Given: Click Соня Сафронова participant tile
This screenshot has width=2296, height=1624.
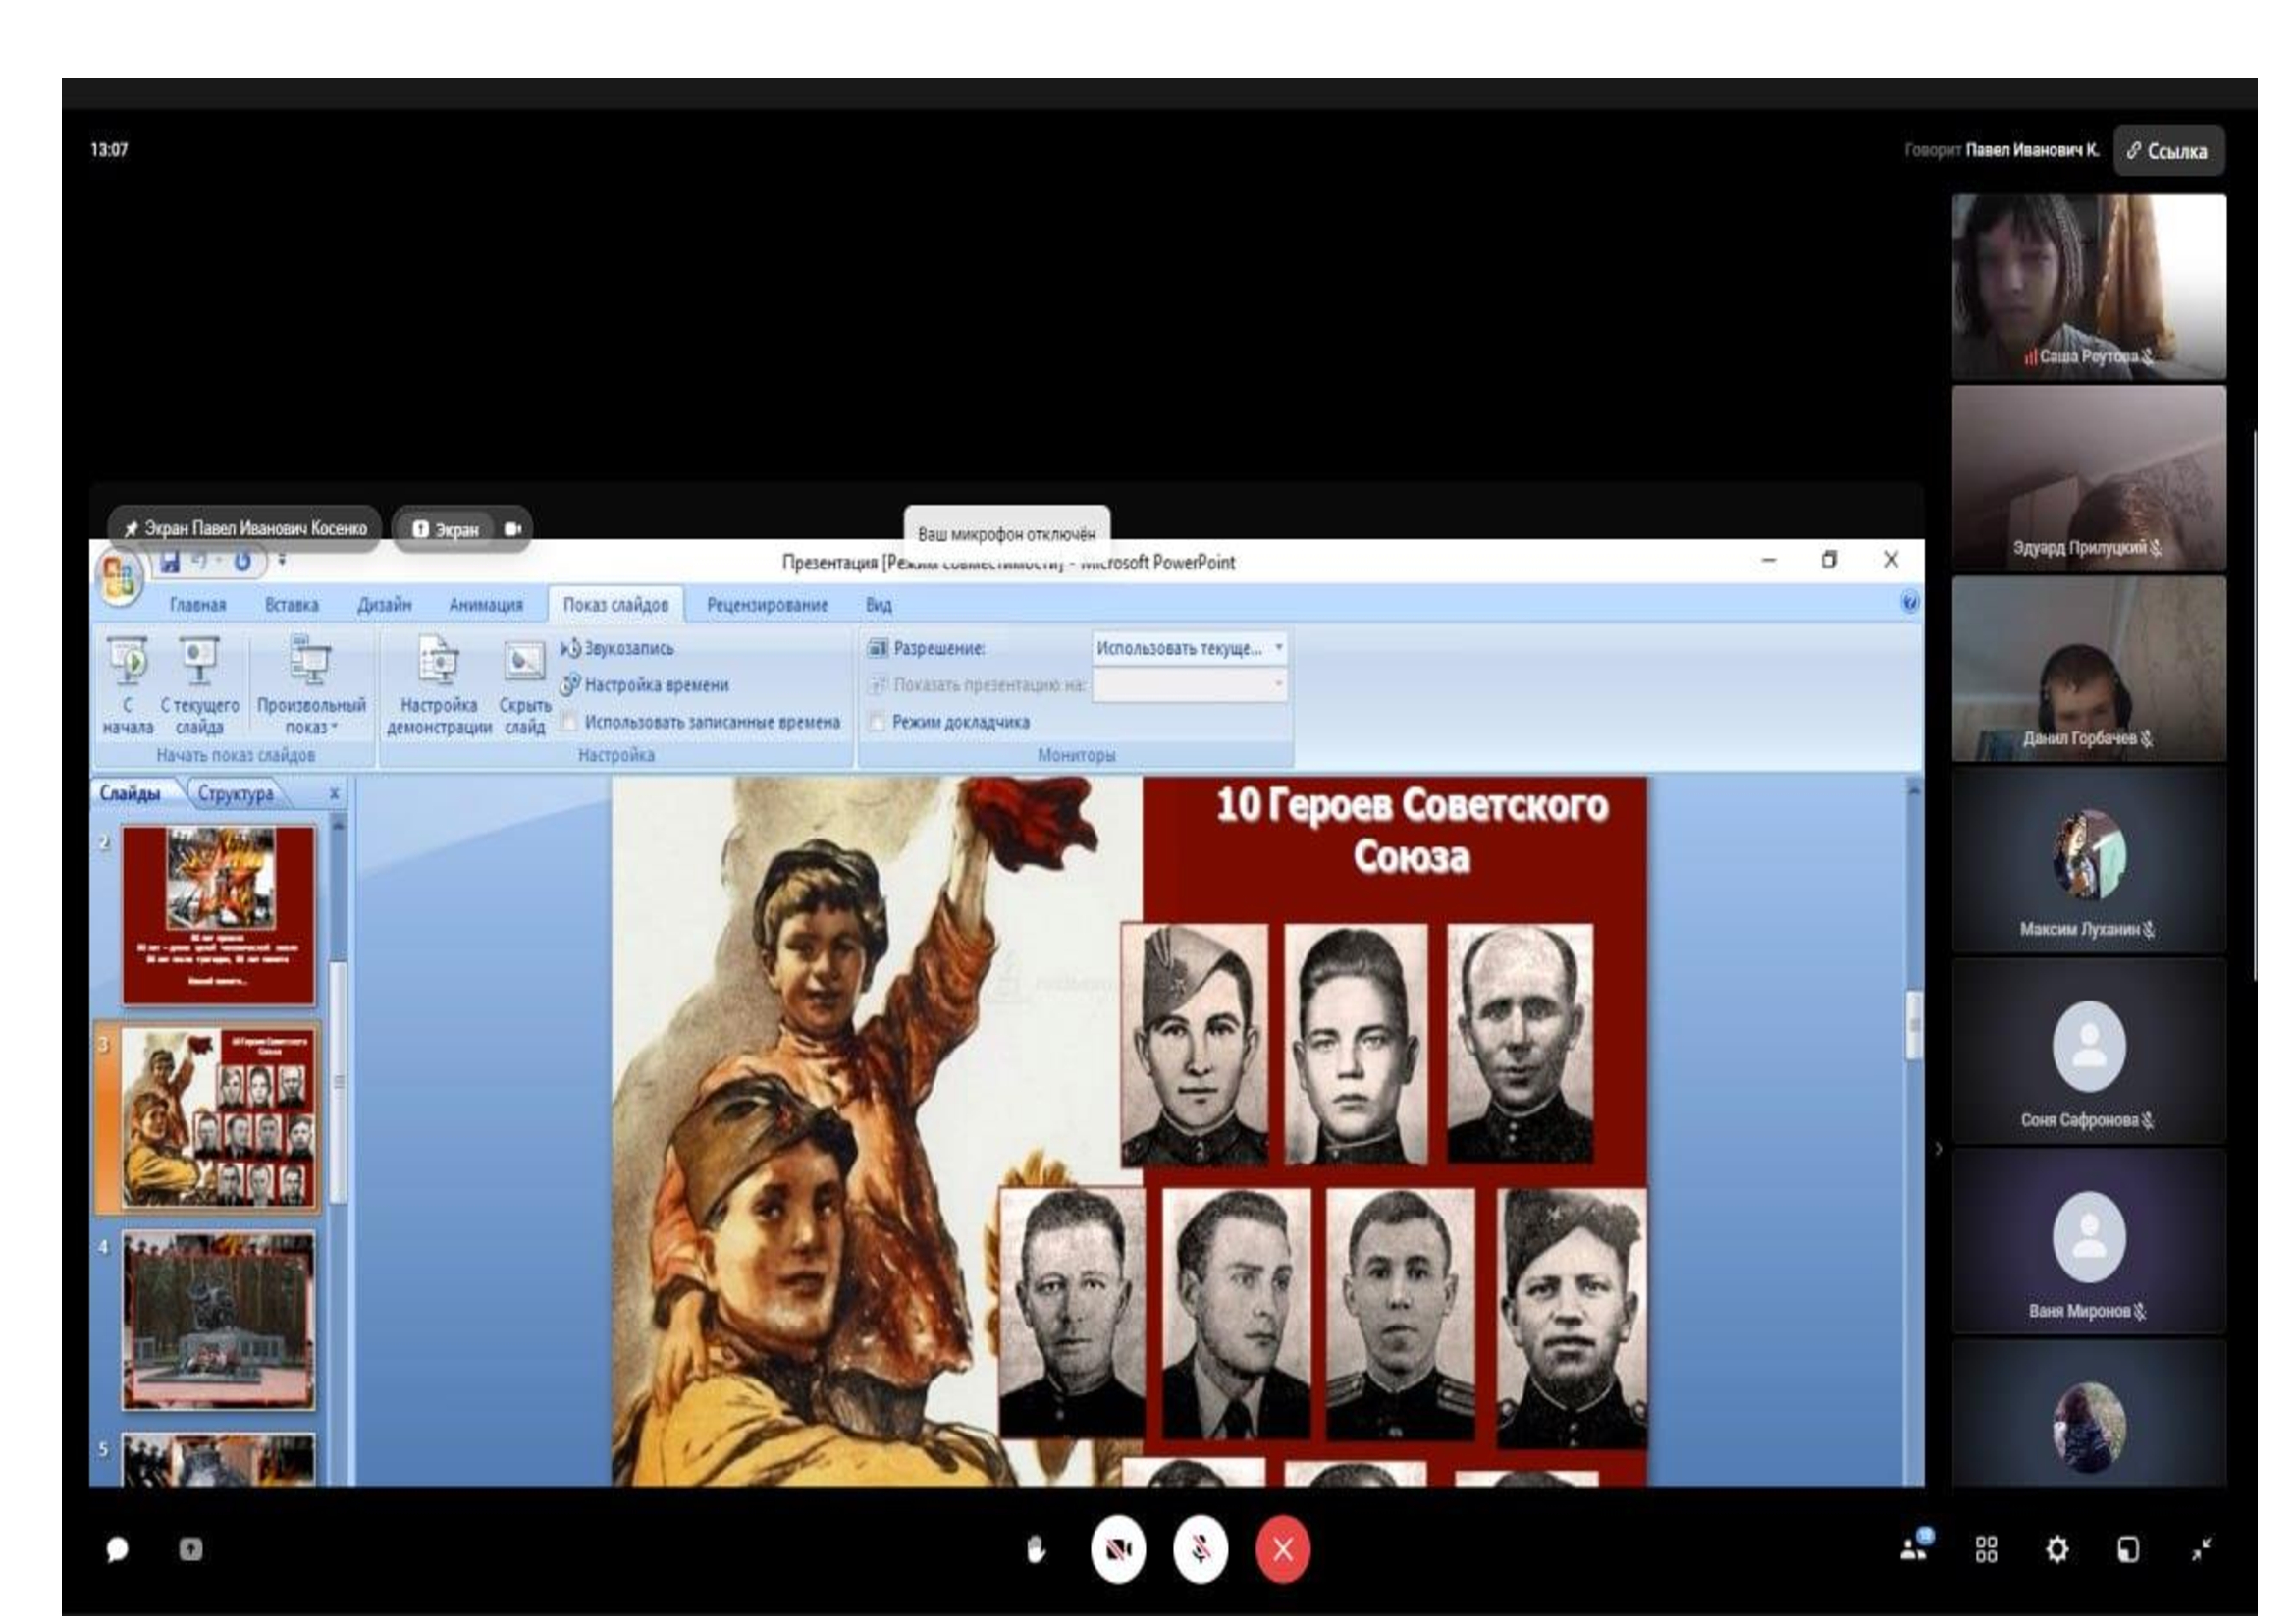Looking at the screenshot, I should [2089, 1050].
